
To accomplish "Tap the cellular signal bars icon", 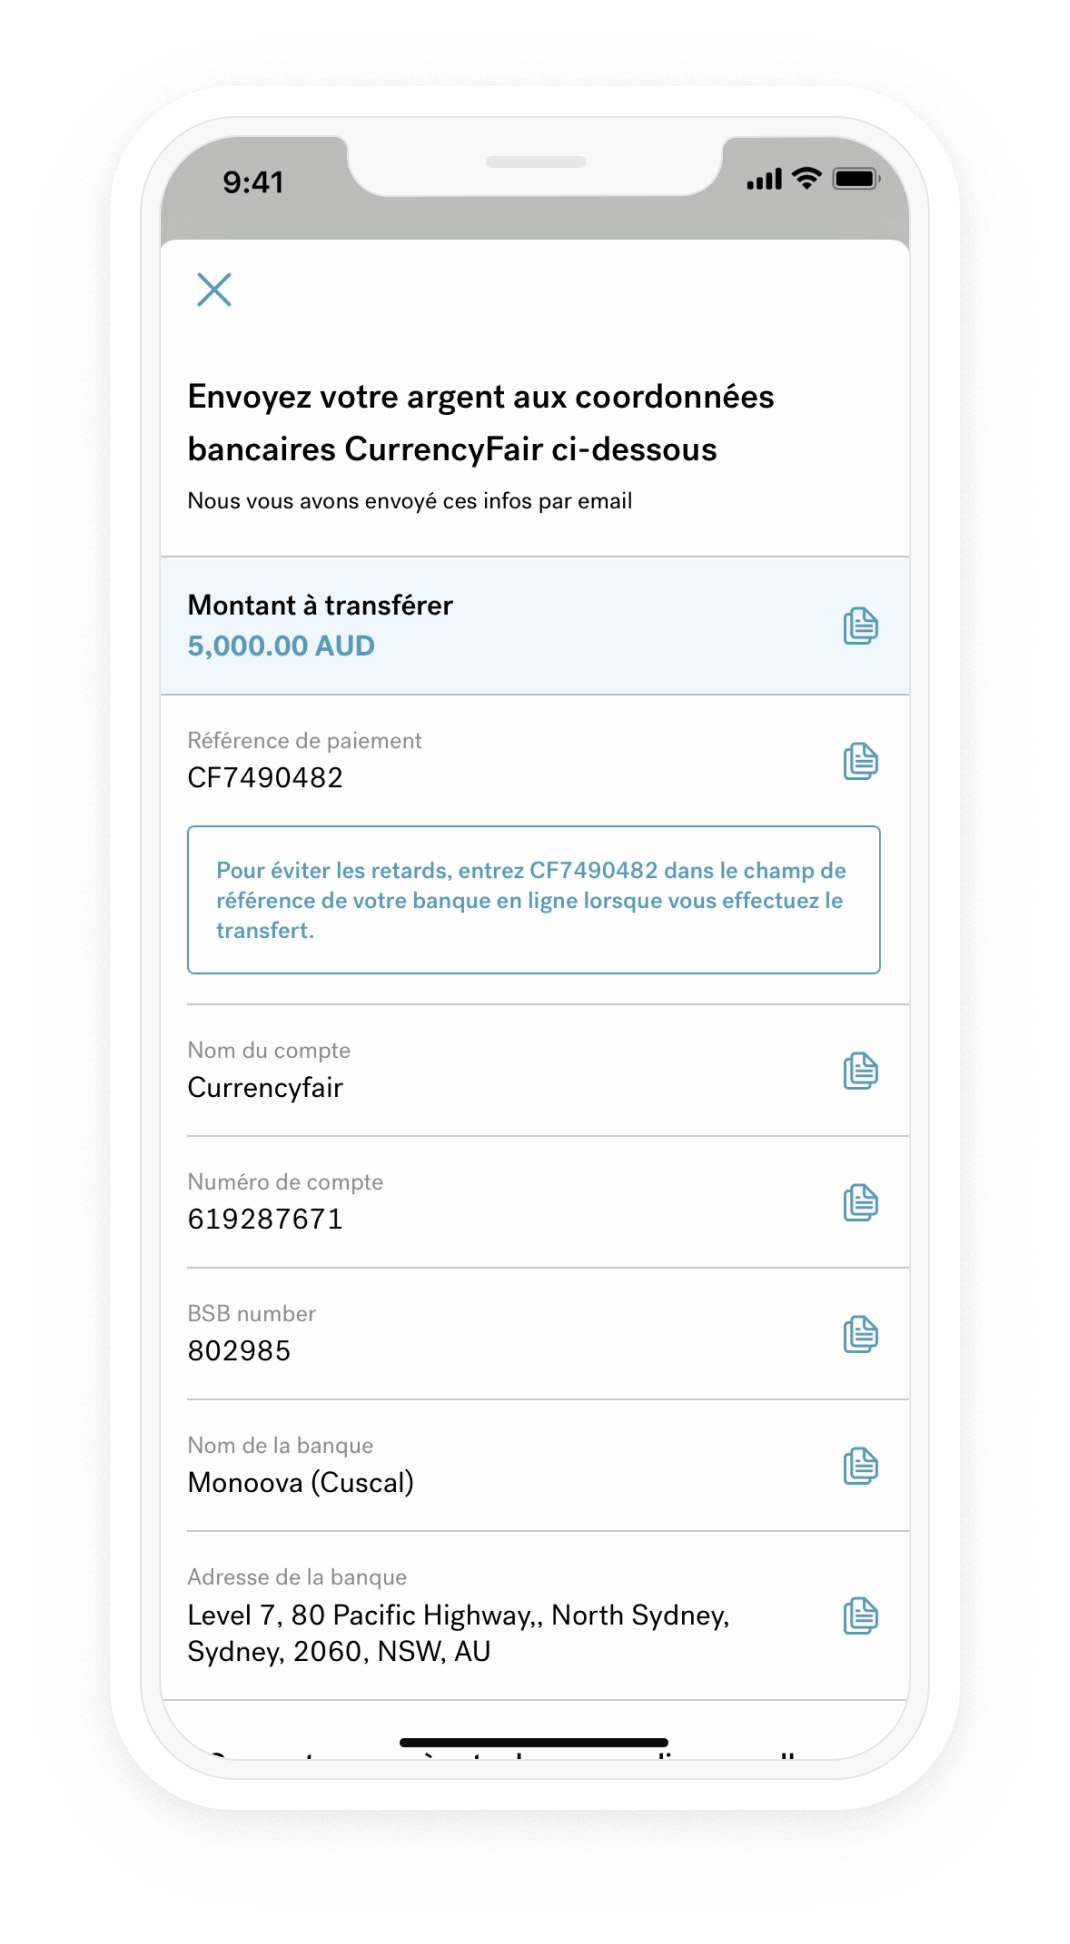I will click(763, 178).
